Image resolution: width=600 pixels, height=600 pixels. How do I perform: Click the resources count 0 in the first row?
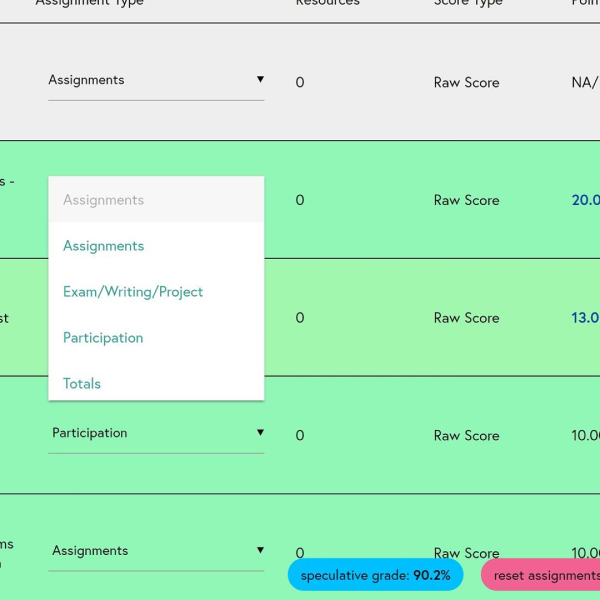(x=300, y=83)
